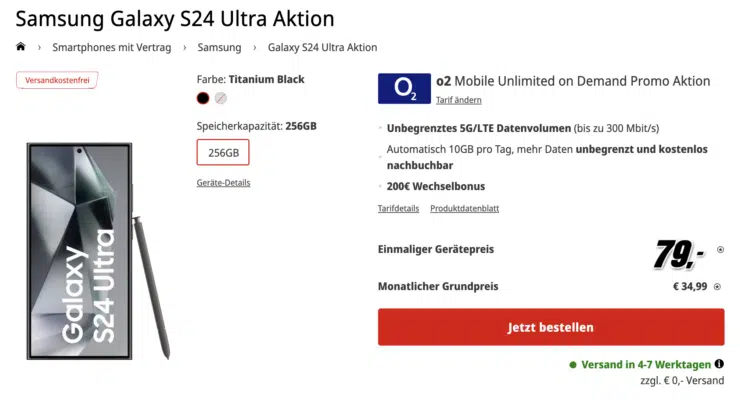Viewport: 740px width, 400px height.
Task: Select the crossed-out gray color swatch
Action: pyautogui.click(x=221, y=98)
